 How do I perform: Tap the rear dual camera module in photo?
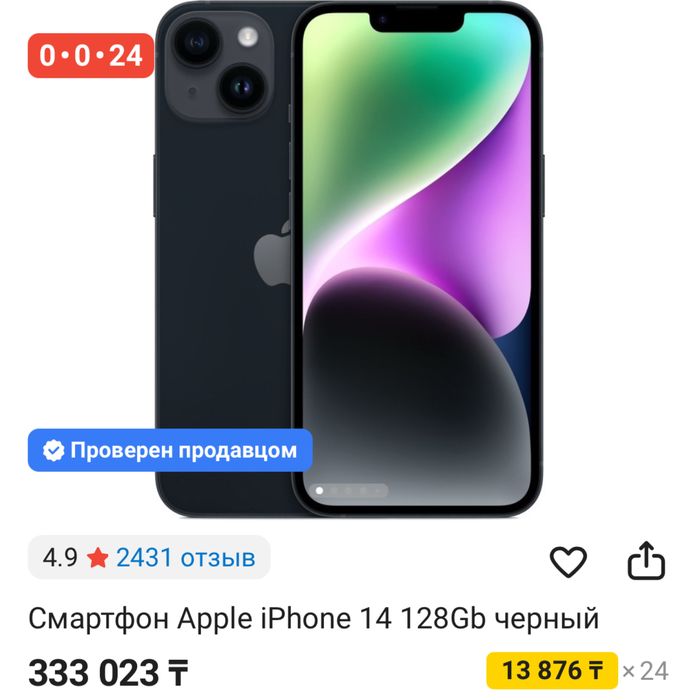pos(218,64)
